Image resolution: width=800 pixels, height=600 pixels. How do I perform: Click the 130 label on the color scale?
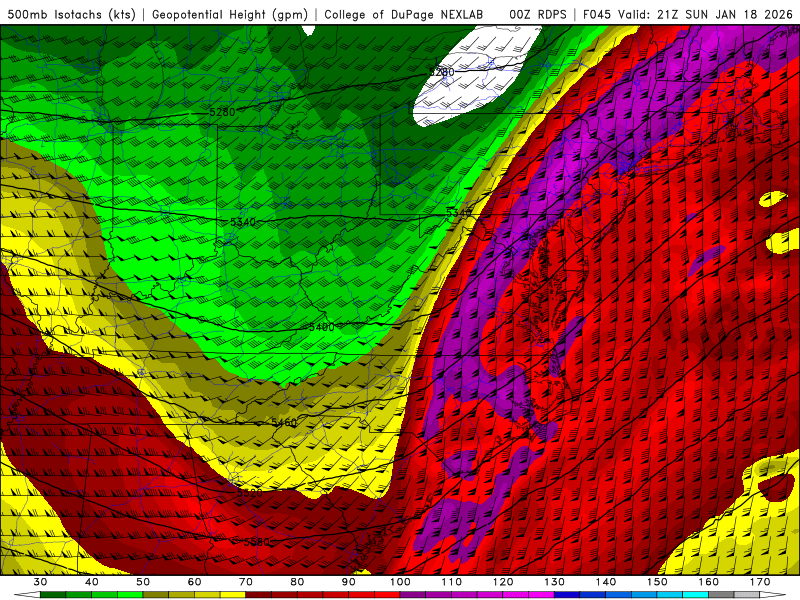click(x=555, y=582)
